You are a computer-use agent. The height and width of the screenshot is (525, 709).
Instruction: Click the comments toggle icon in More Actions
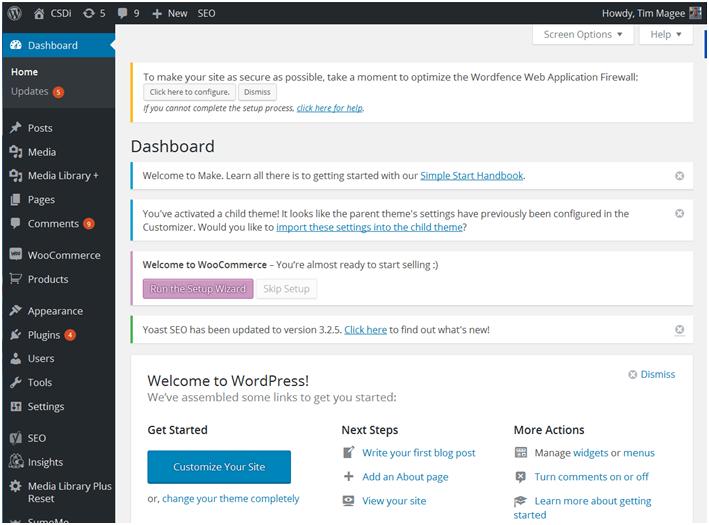click(x=521, y=477)
